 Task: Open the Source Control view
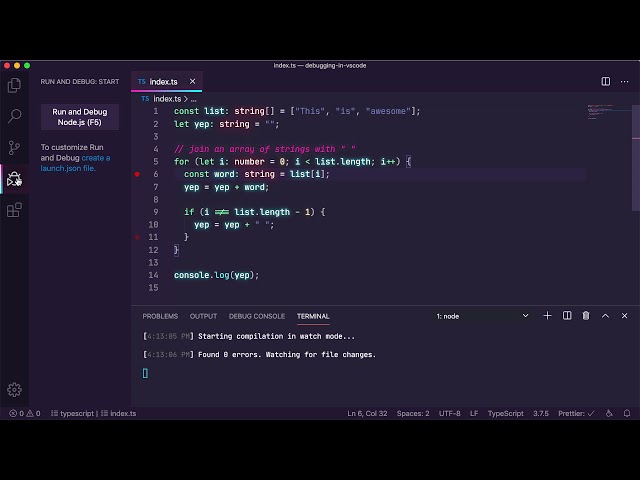[14, 147]
